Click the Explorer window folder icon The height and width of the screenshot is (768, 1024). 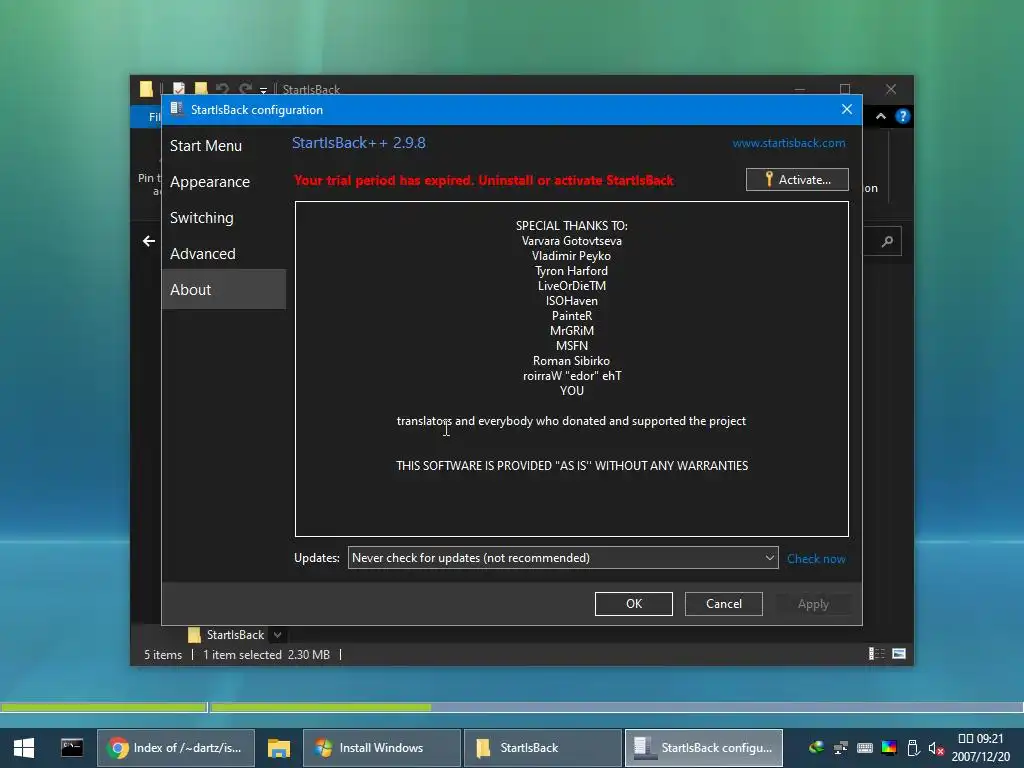tap(146, 89)
